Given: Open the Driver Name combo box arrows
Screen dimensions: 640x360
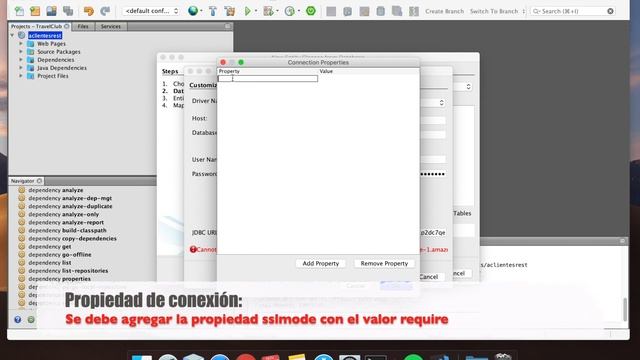Looking at the screenshot, I should pyautogui.click(x=441, y=103).
